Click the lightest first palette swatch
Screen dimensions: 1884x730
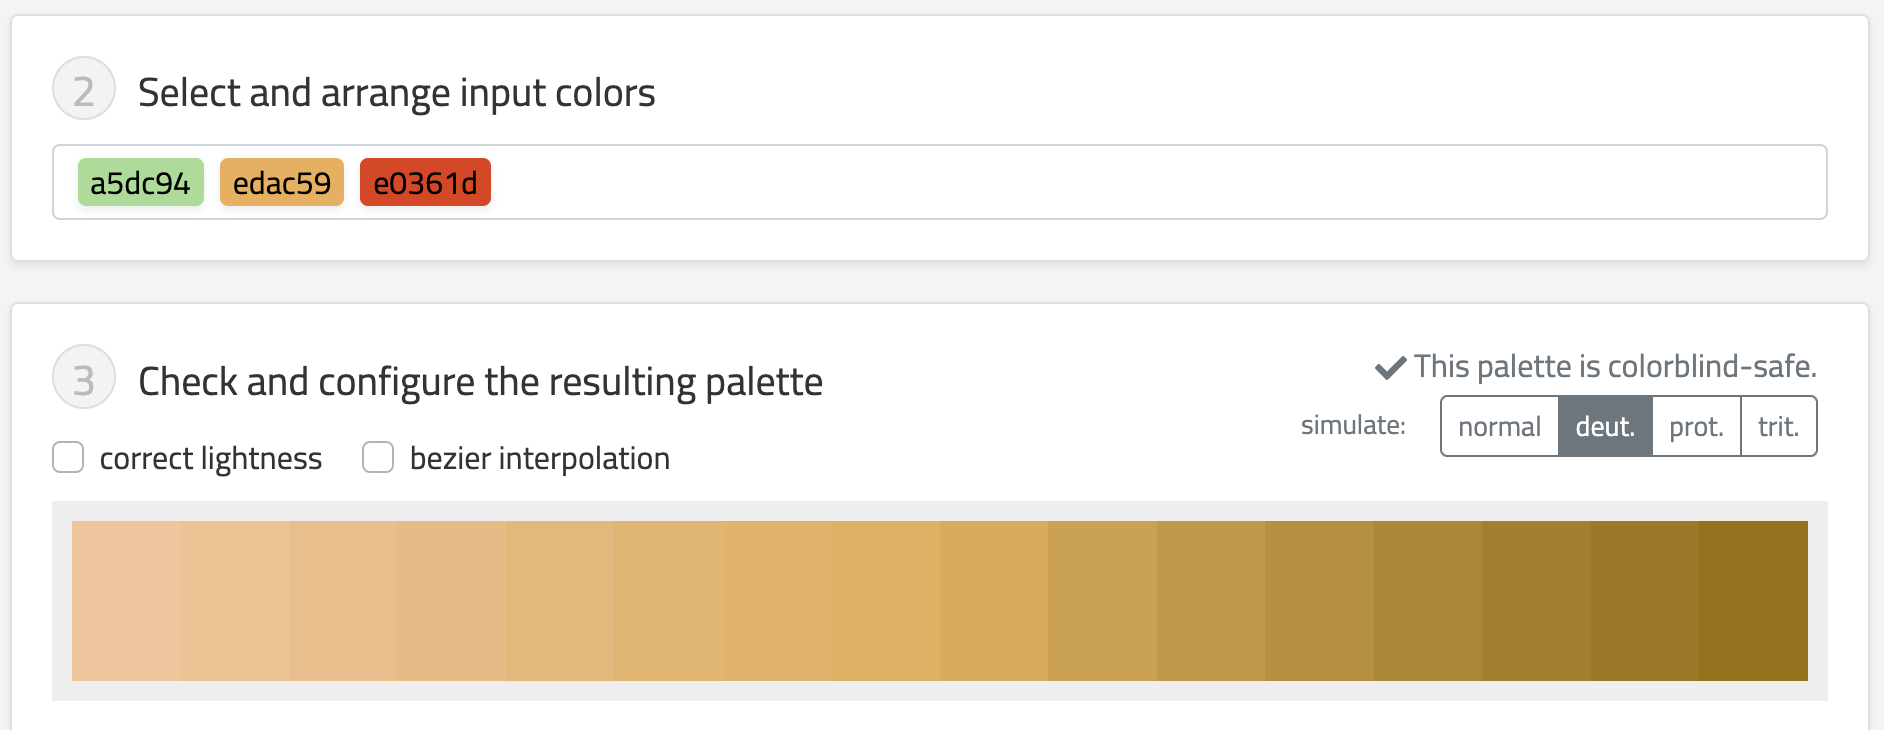(126, 601)
